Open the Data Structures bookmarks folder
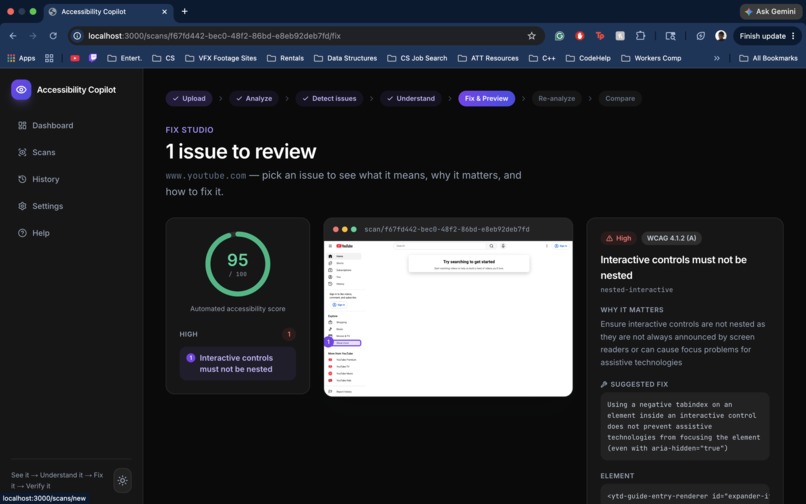The image size is (806, 504). click(x=345, y=58)
